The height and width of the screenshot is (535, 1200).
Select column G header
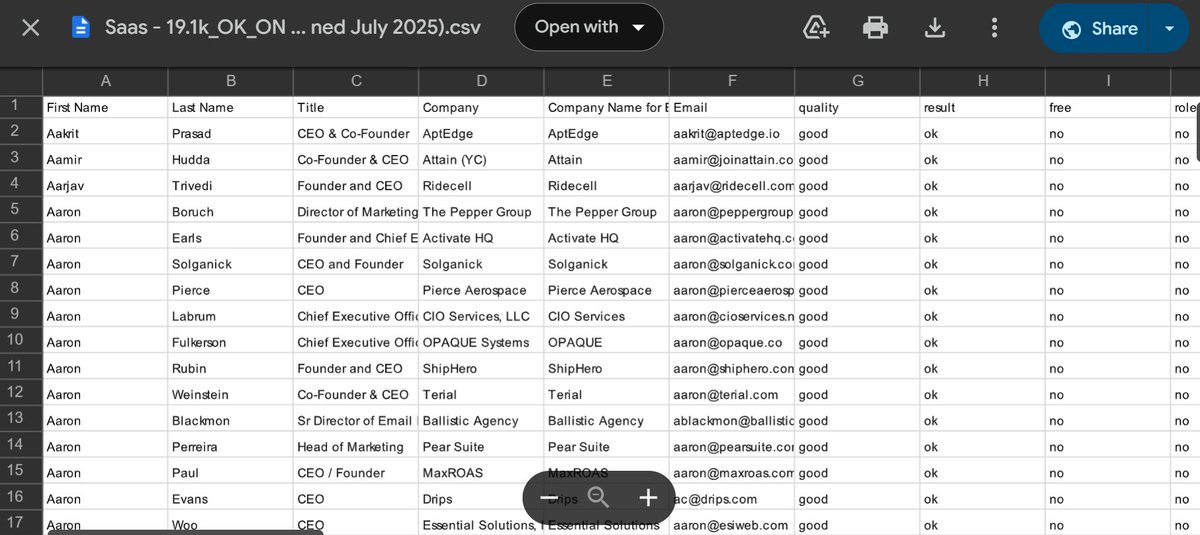click(857, 81)
